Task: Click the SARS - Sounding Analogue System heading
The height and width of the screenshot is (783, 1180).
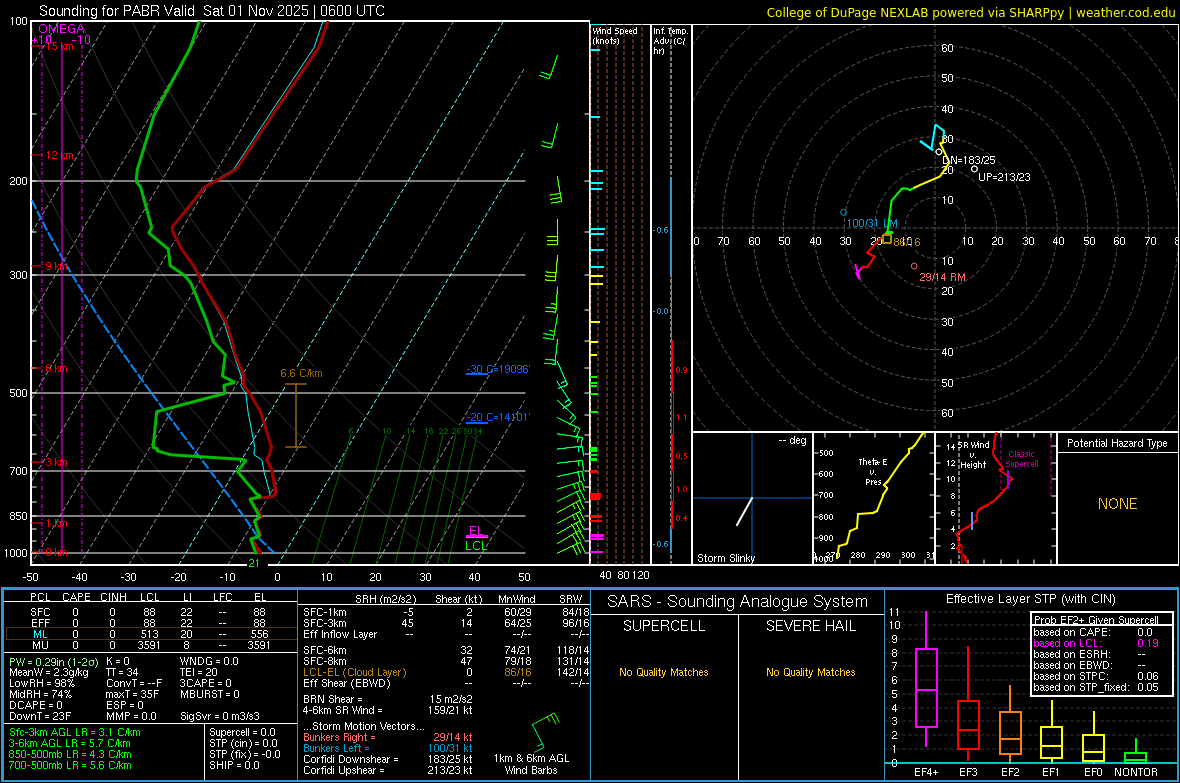Action: (737, 602)
